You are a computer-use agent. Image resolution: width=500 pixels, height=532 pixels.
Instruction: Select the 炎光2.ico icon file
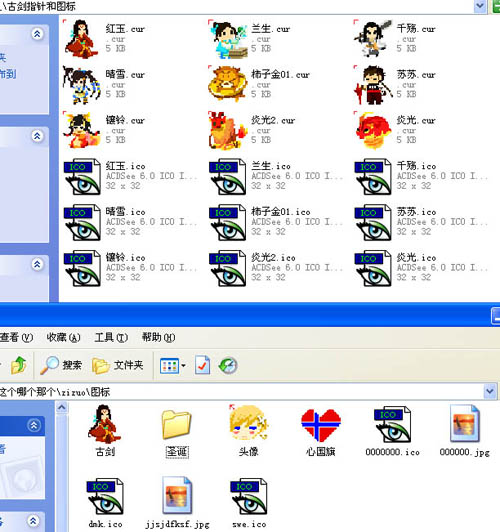276,268
